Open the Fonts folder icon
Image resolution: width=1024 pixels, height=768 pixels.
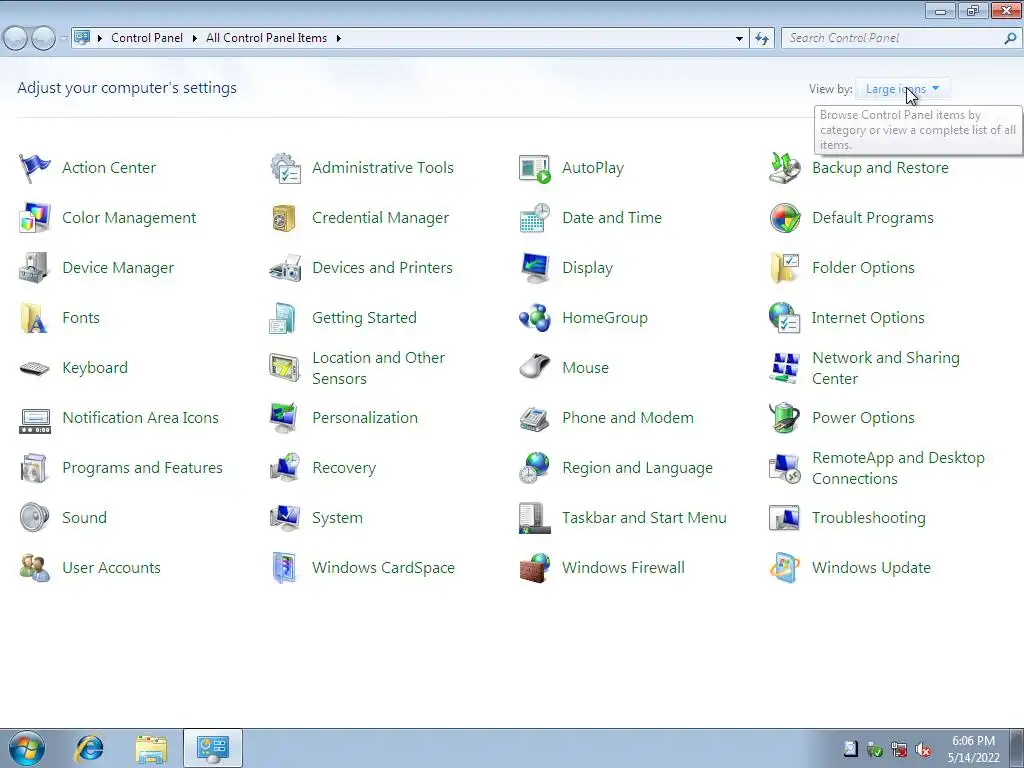tap(34, 318)
